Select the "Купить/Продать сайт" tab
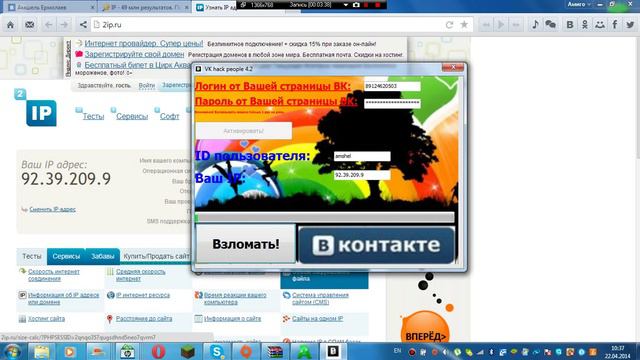 tap(156, 256)
